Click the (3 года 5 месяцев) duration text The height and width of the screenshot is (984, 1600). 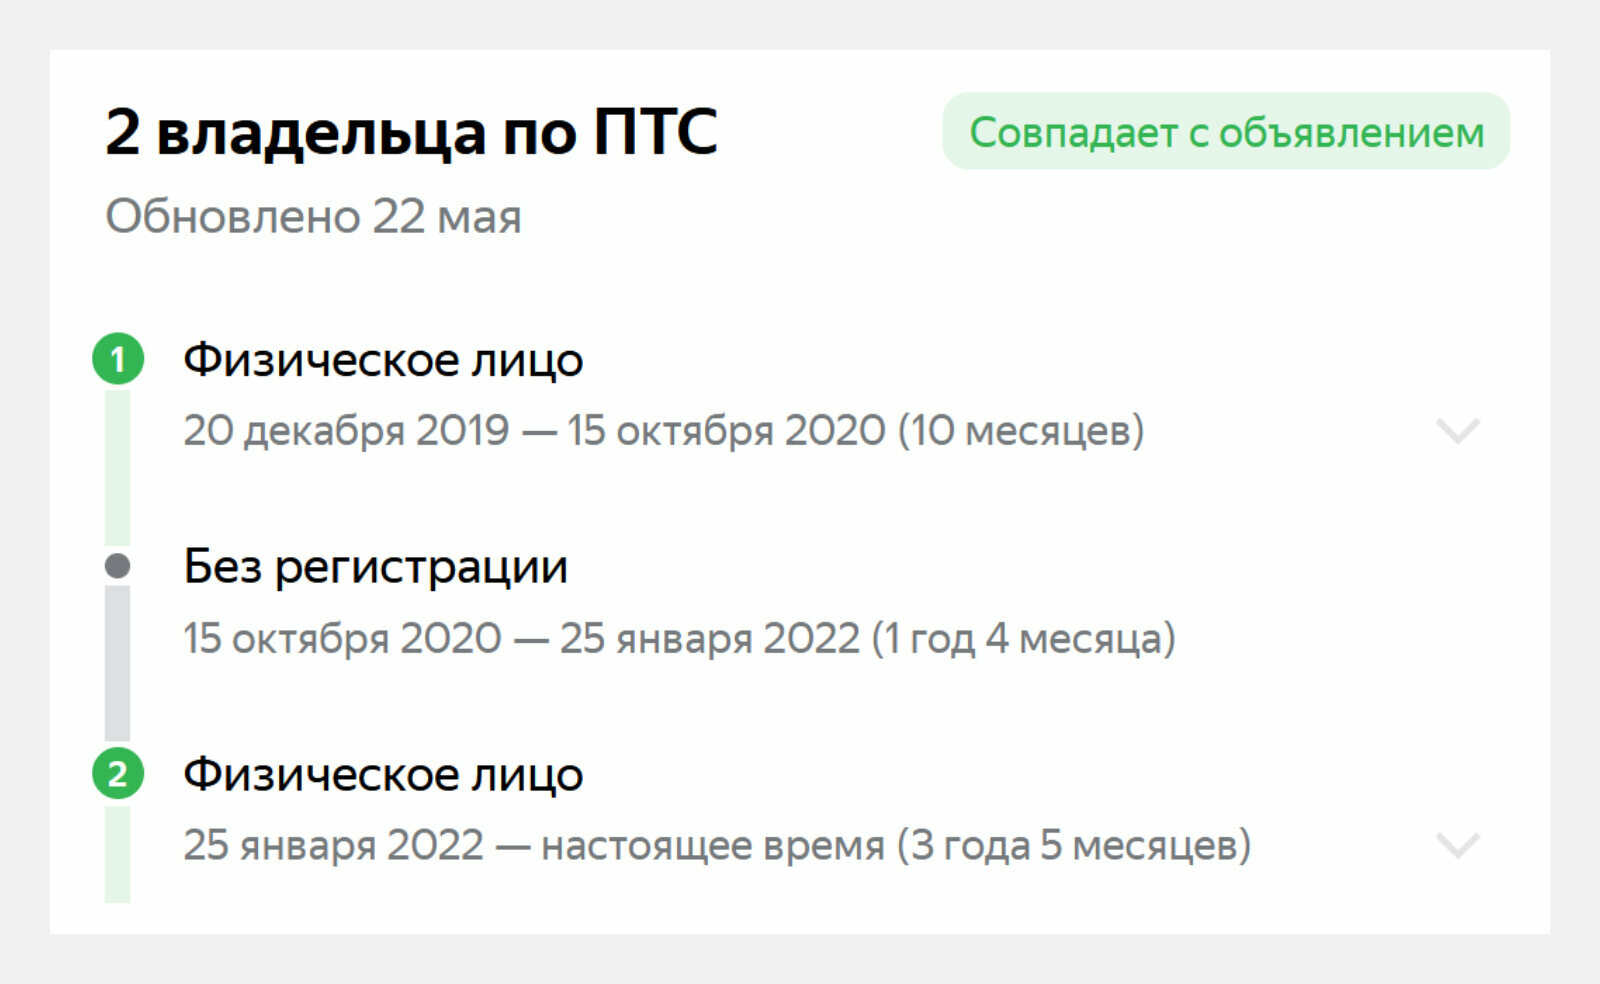1074,846
